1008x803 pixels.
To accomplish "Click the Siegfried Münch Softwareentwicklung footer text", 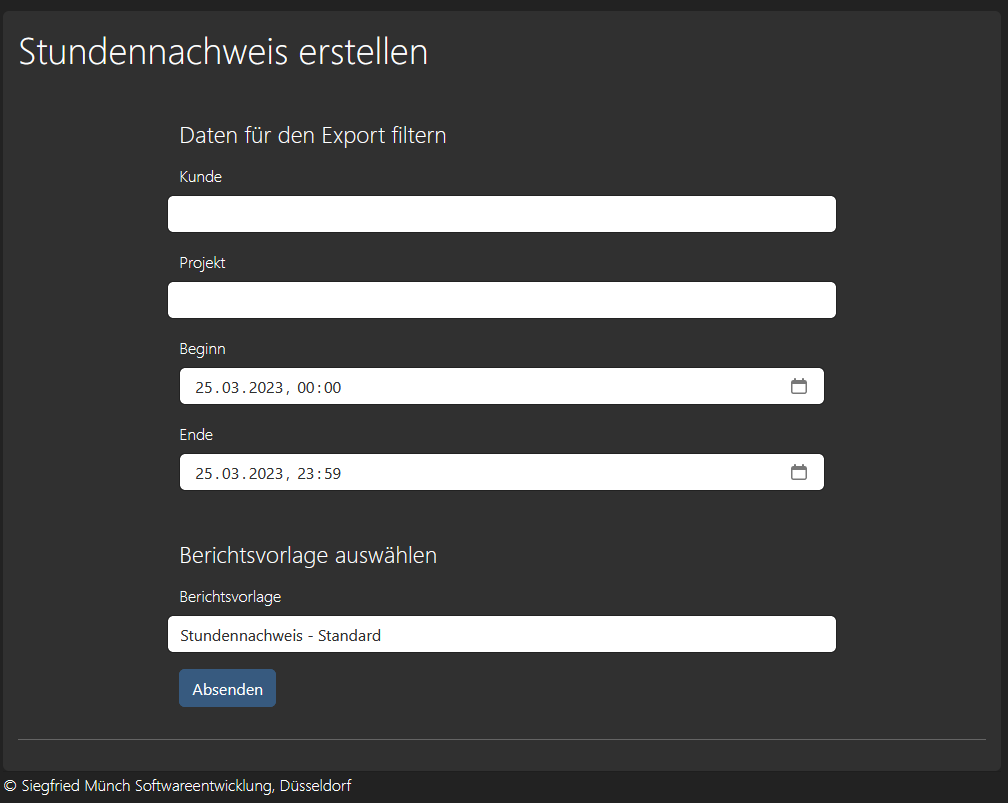I will tap(176, 786).
